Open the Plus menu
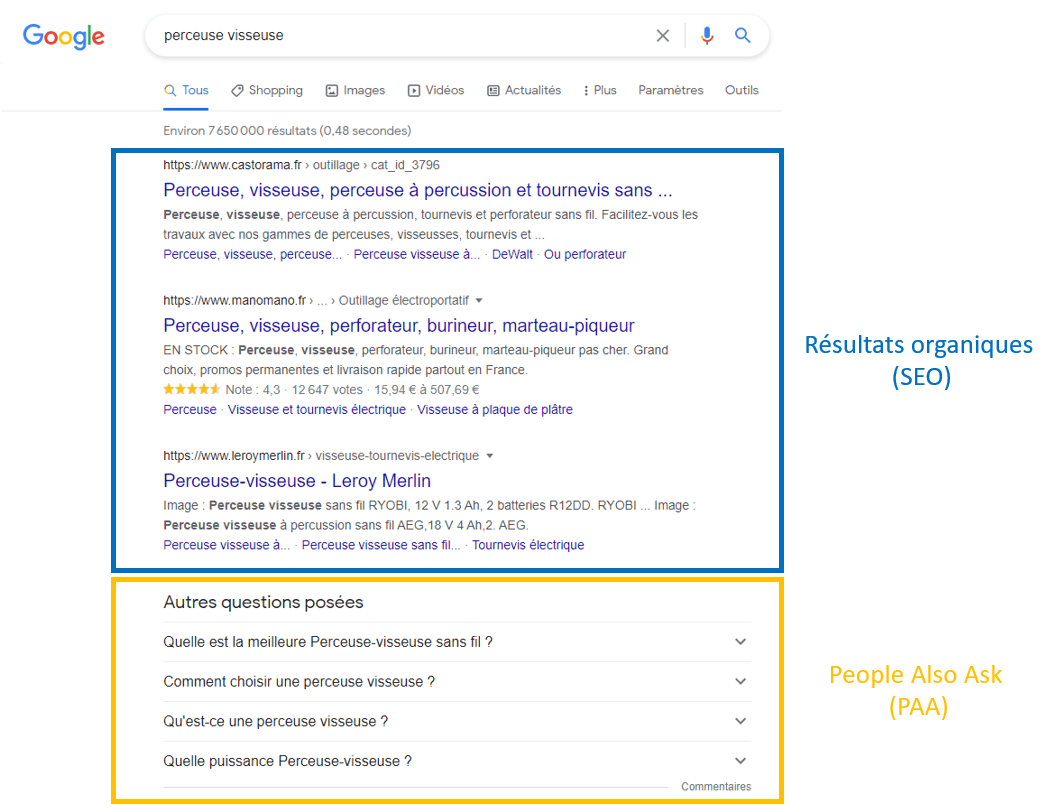Viewport: 1056px width, 812px height. click(x=600, y=90)
